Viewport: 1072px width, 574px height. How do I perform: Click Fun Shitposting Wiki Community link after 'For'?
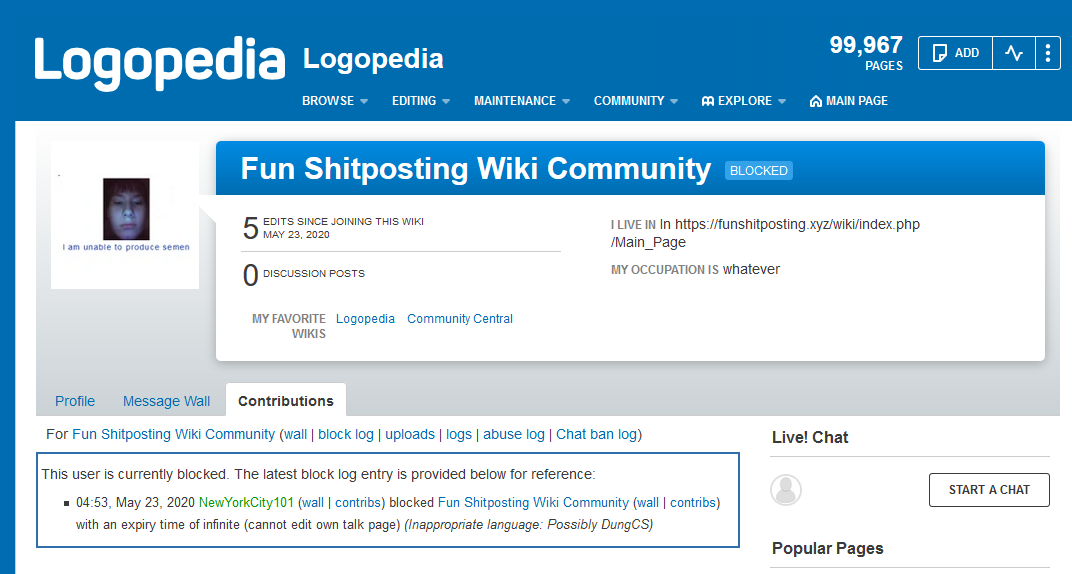pyautogui.click(x=174, y=434)
